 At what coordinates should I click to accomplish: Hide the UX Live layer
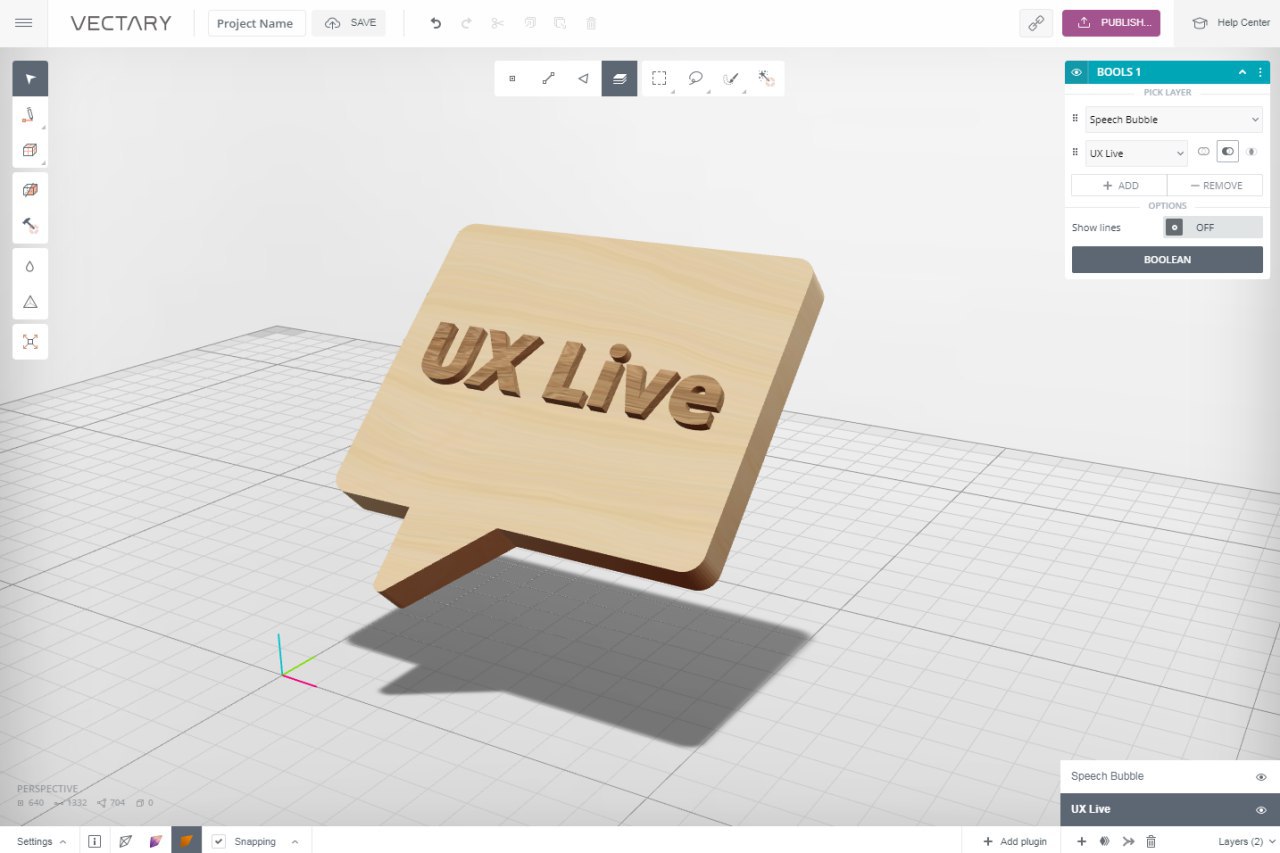pos(1261,810)
